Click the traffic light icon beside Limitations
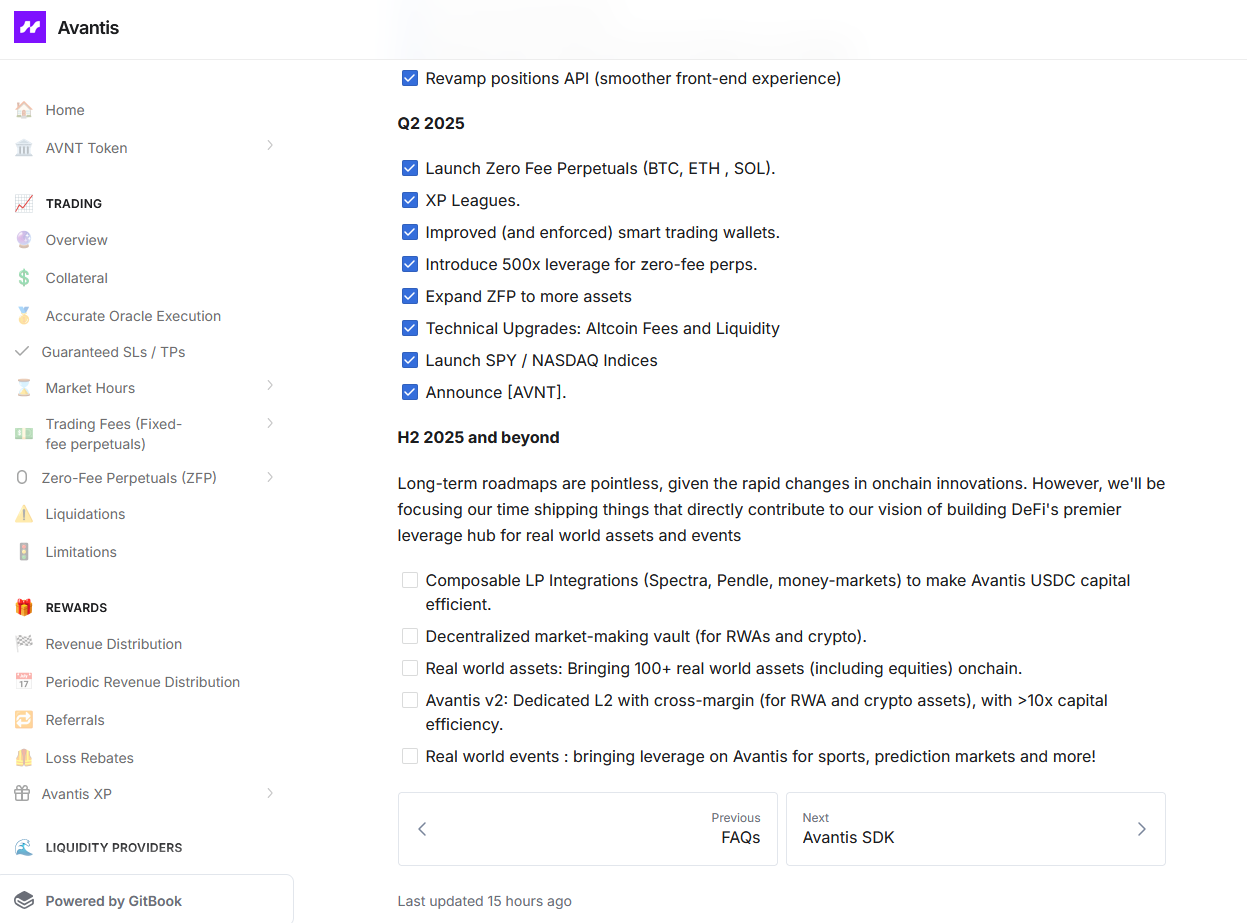 click(24, 552)
